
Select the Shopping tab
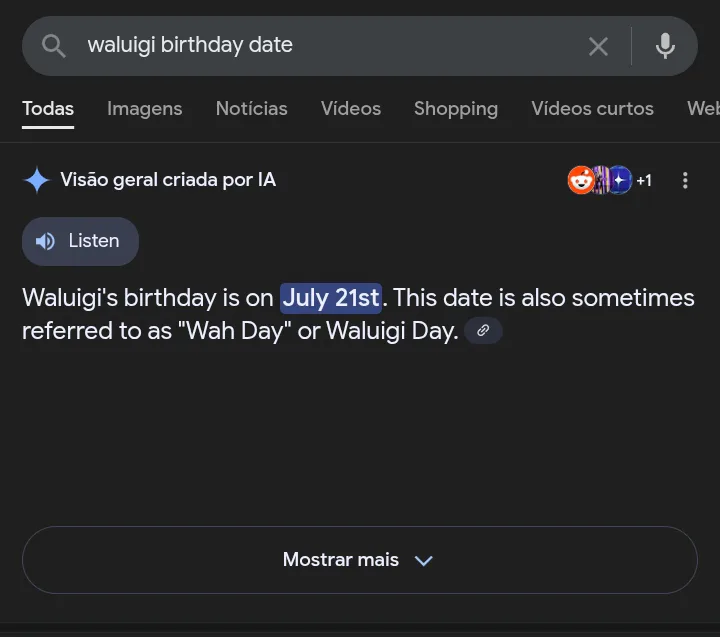456,109
